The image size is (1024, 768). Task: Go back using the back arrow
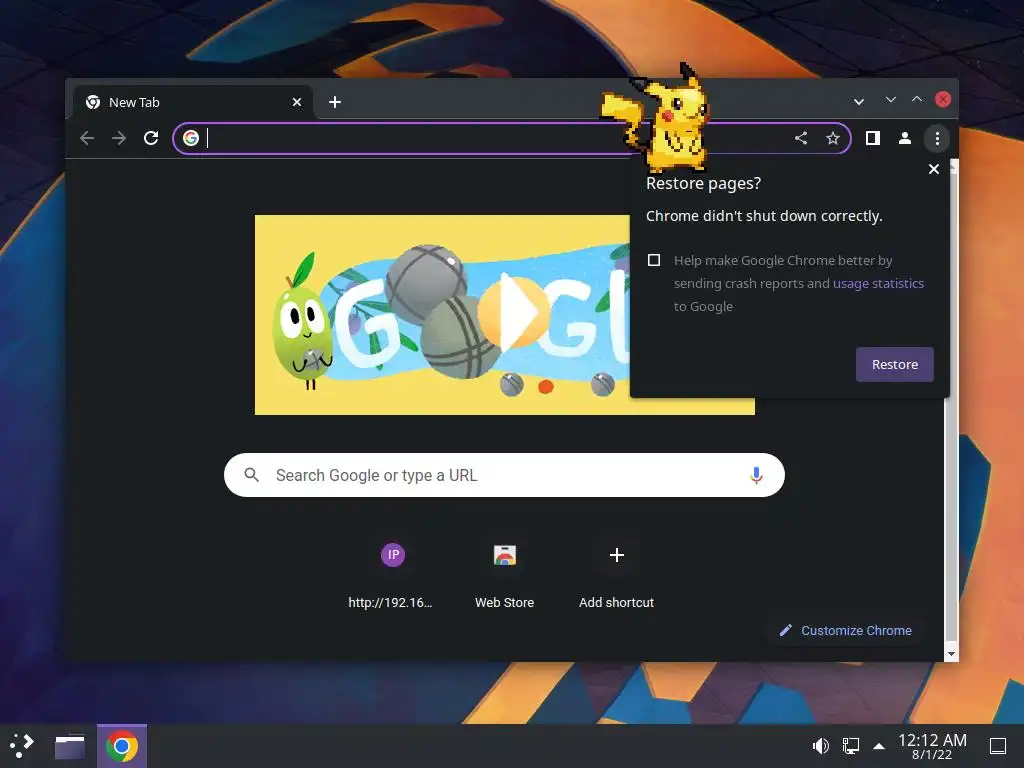pyautogui.click(x=87, y=138)
